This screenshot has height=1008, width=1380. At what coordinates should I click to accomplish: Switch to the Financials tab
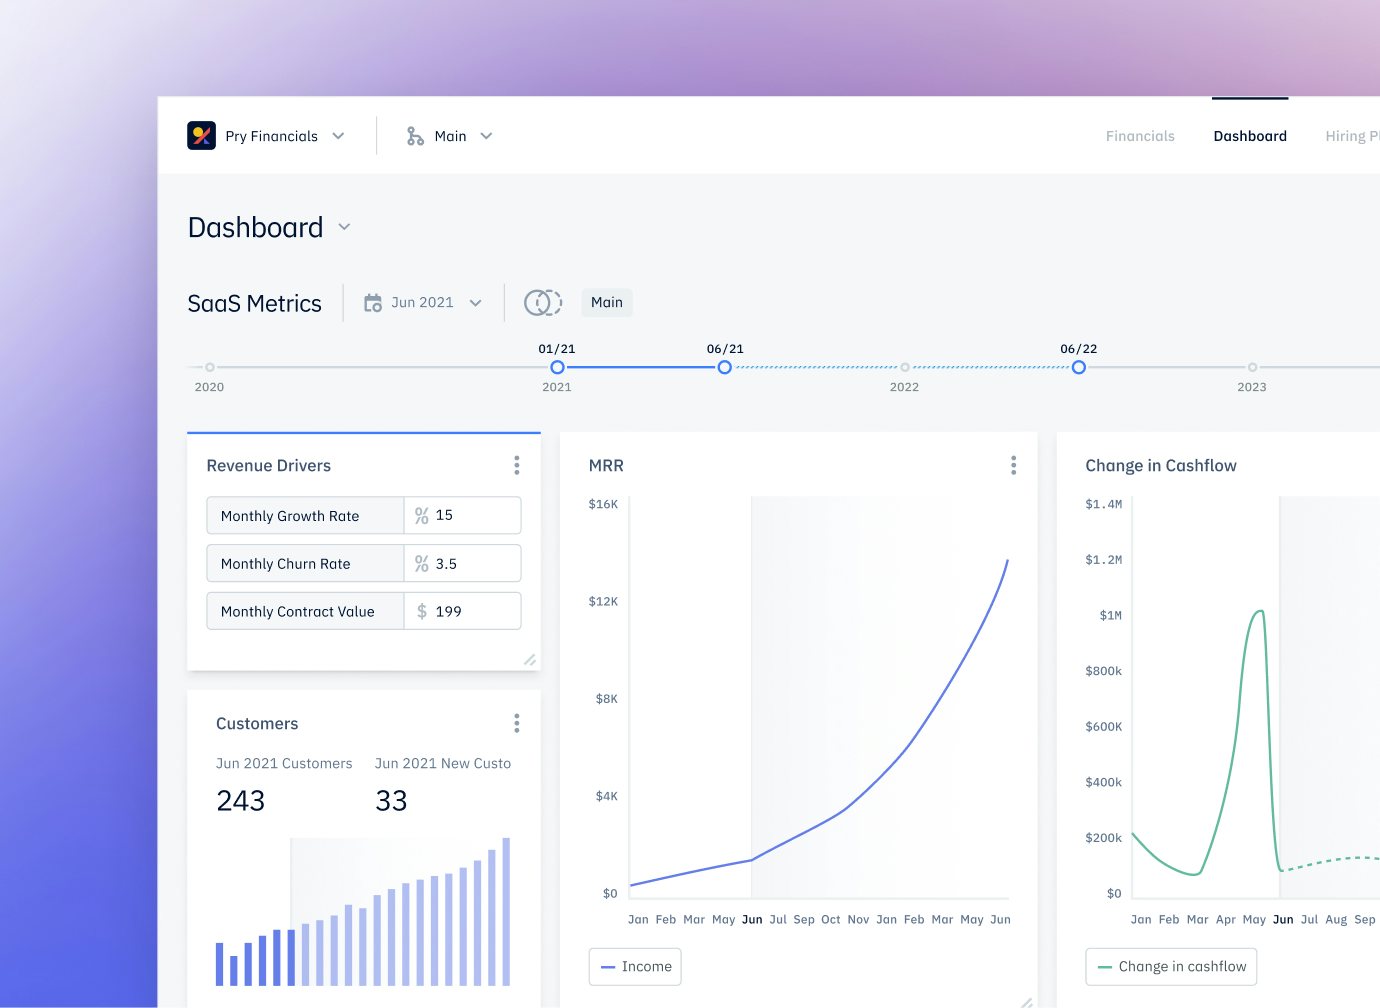[x=1140, y=136]
